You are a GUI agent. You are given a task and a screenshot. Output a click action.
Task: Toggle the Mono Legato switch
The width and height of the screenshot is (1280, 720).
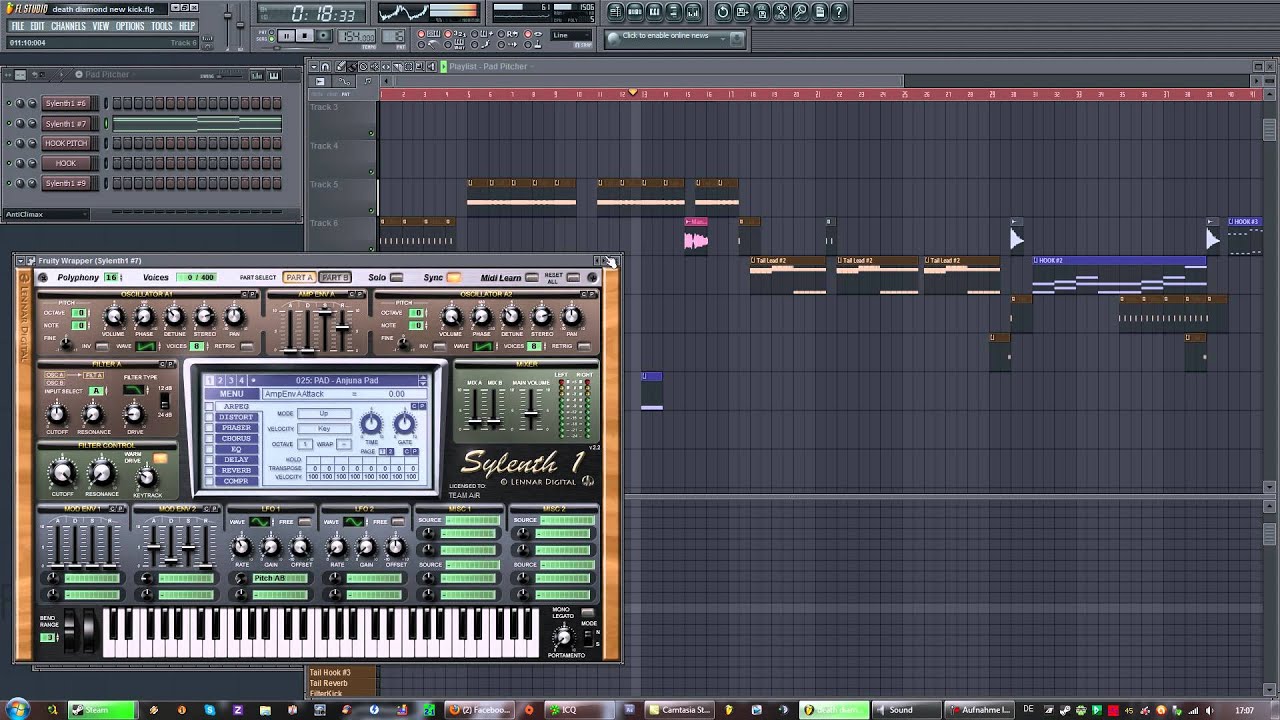(x=587, y=612)
